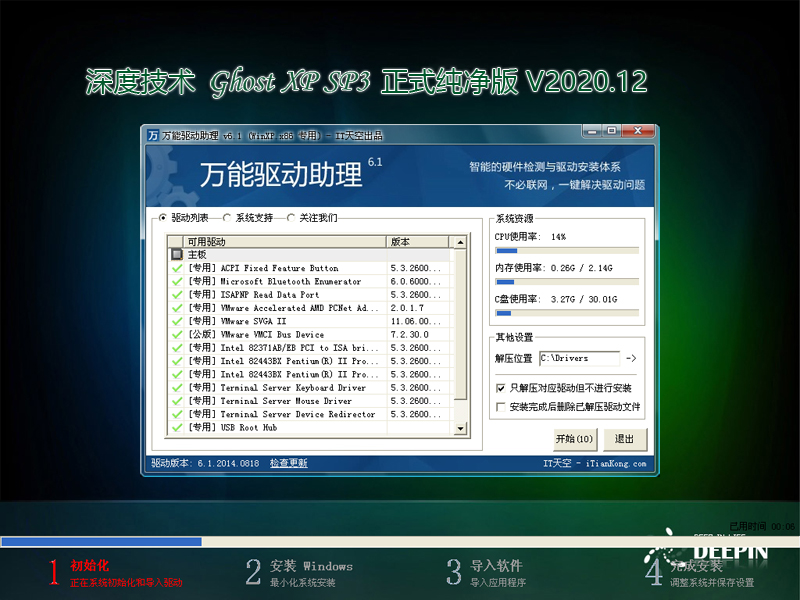Viewport: 800px width, 600px height.
Task: Click the green checkmark beside ACPI Fixed Feature Button
Action: (178, 268)
